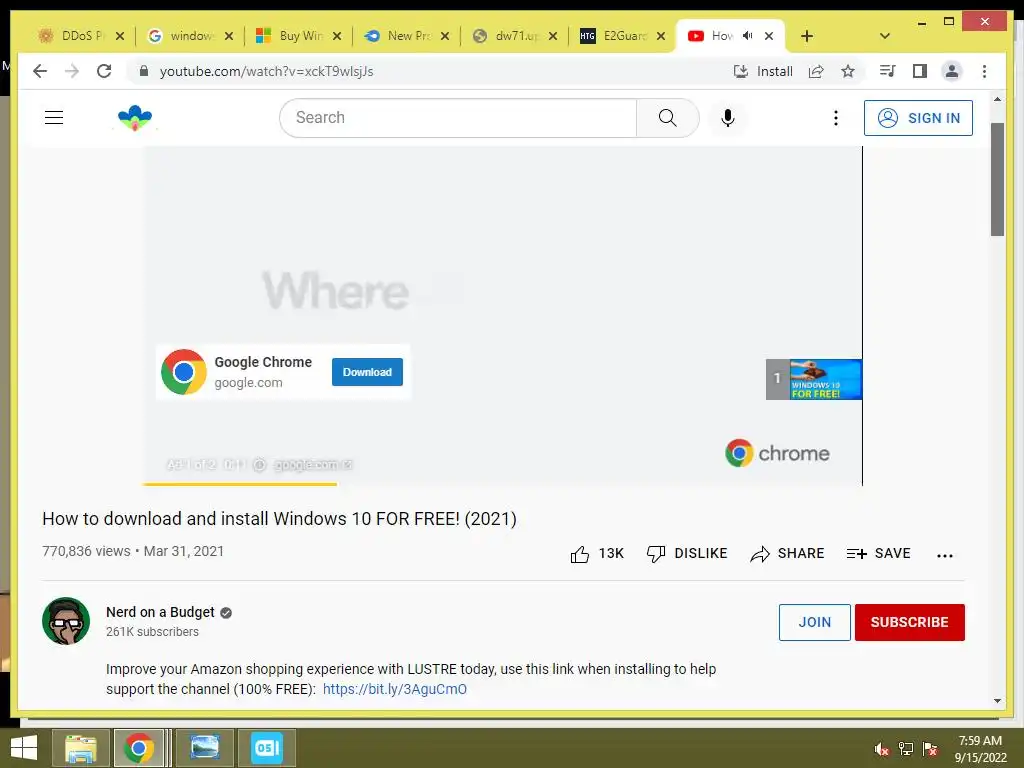Open google.com link in ad overlay
This screenshot has width=1024, height=768.
coord(312,465)
